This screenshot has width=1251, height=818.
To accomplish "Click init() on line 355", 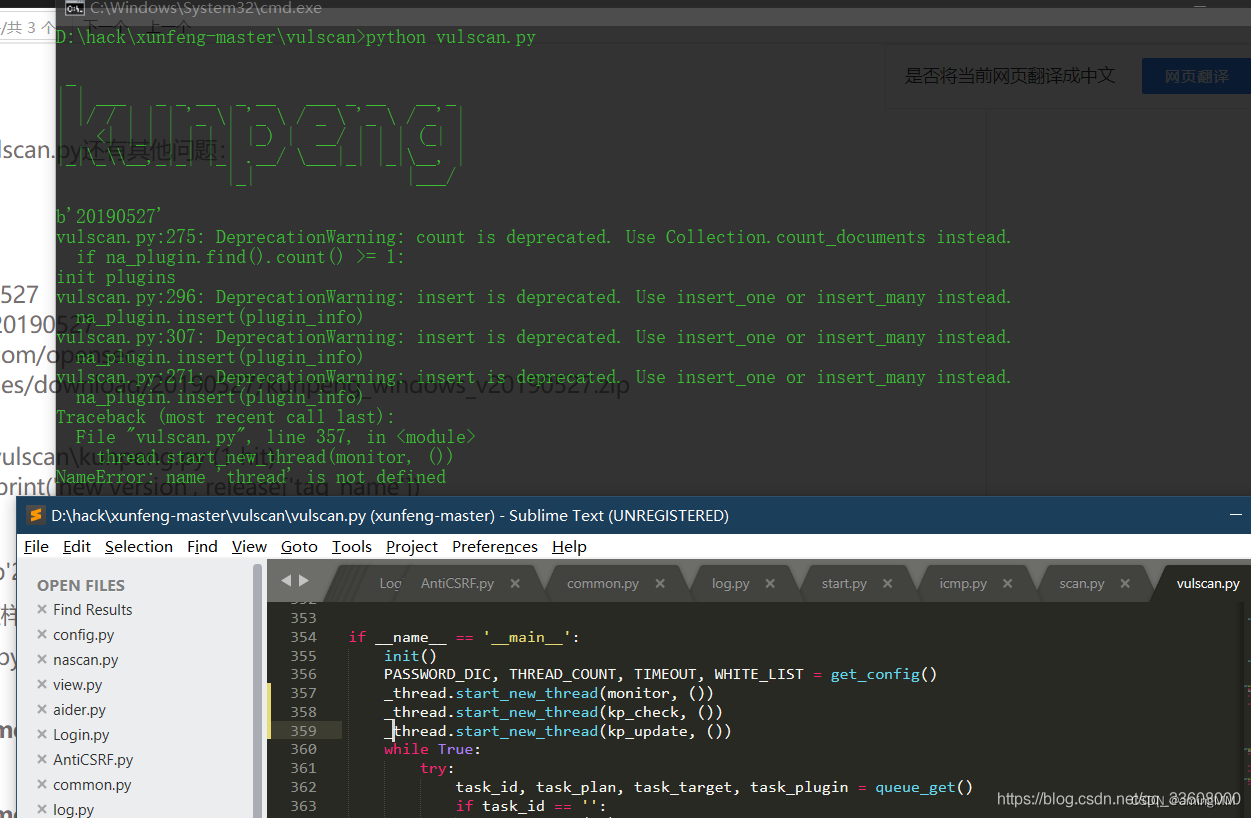I will [411, 656].
